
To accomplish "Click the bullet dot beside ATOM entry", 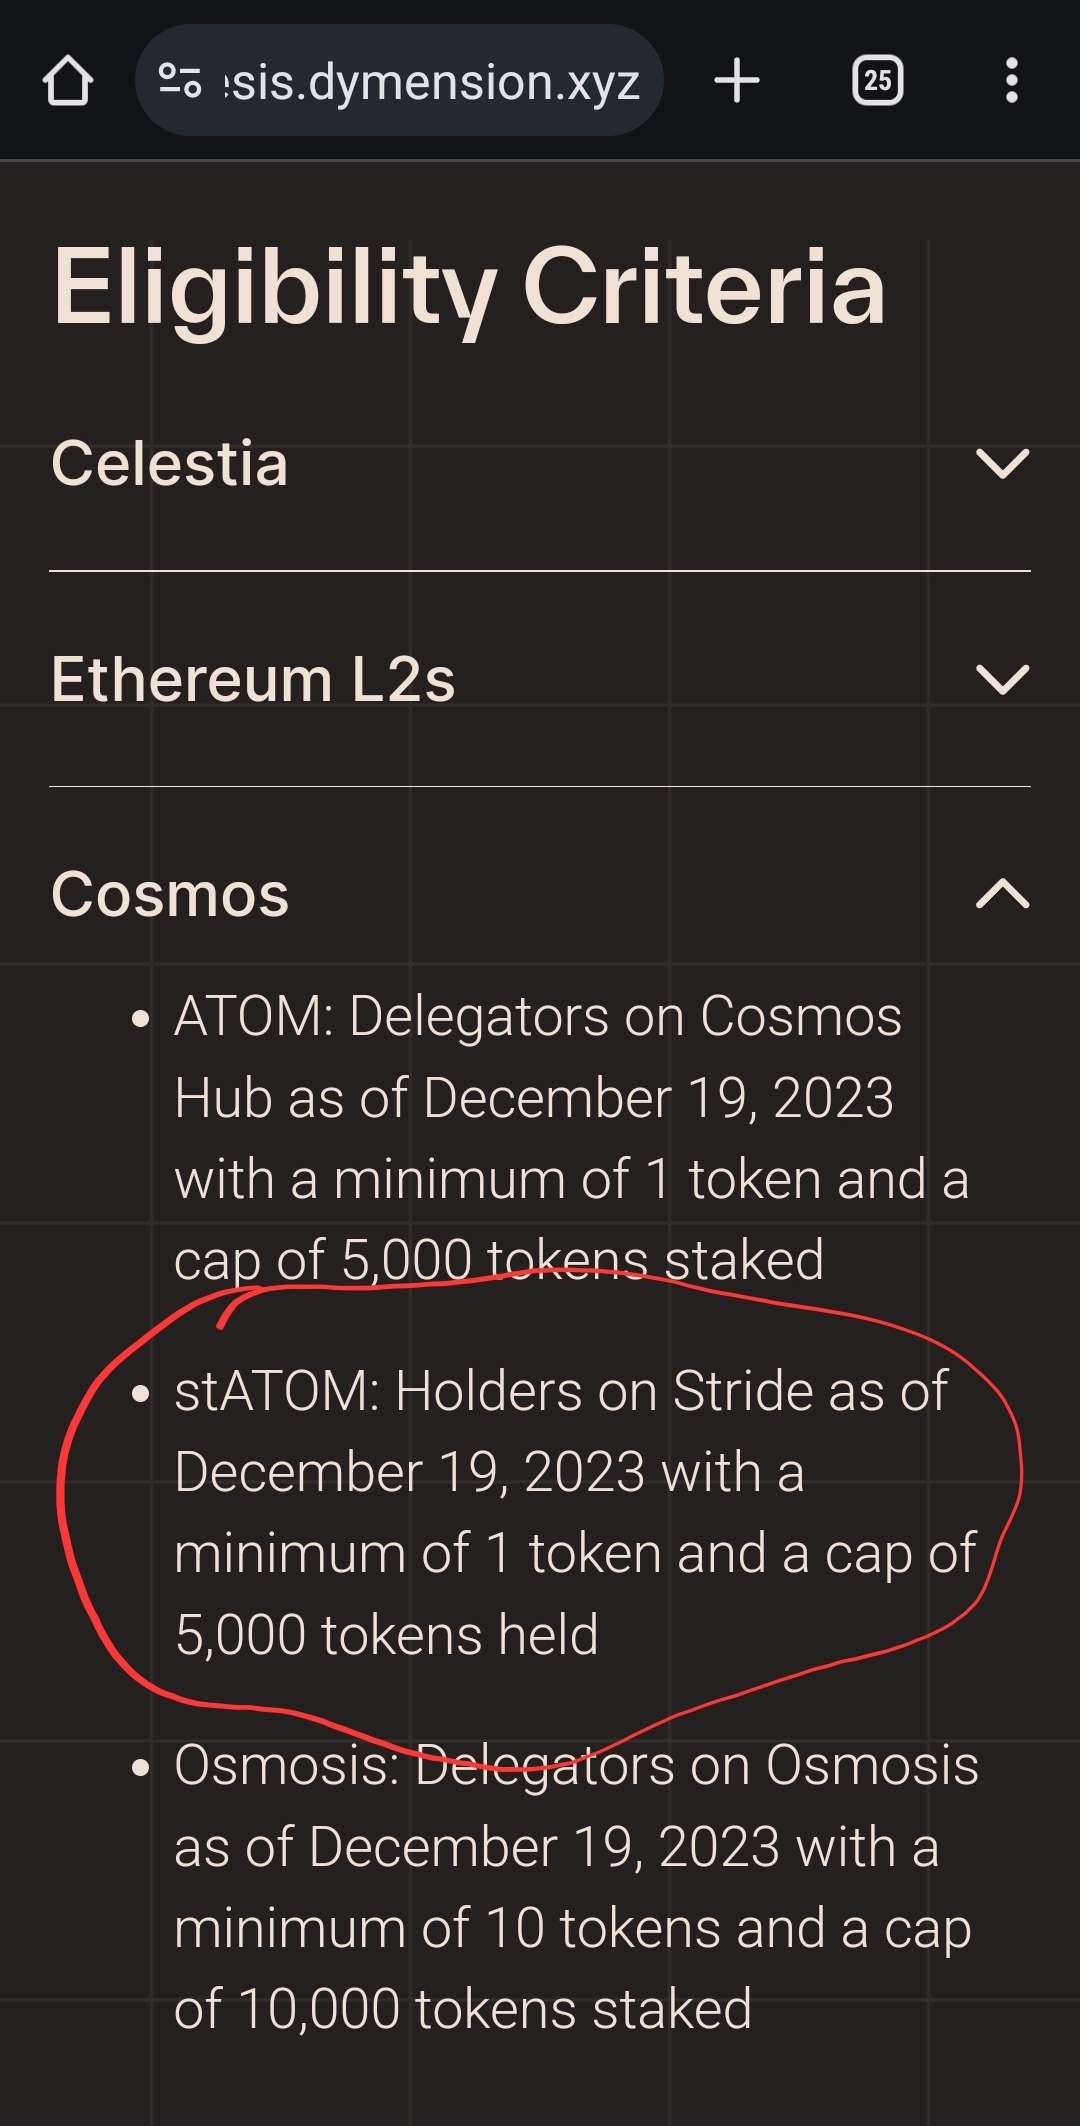I will point(141,1020).
